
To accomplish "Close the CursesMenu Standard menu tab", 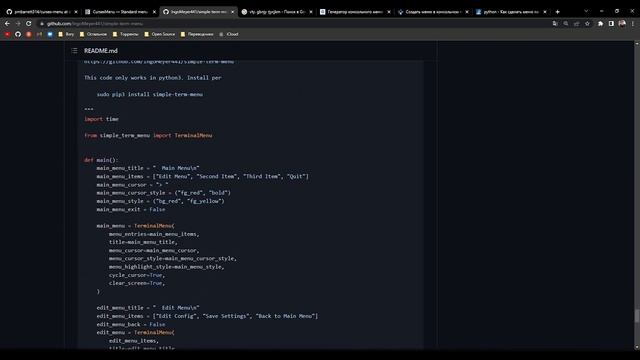I will [154, 12].
